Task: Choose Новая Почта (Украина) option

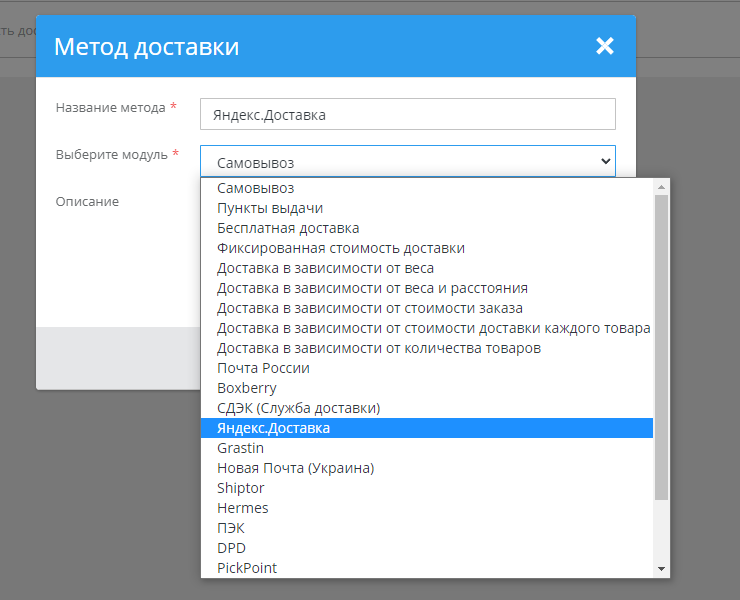Action: [x=295, y=468]
